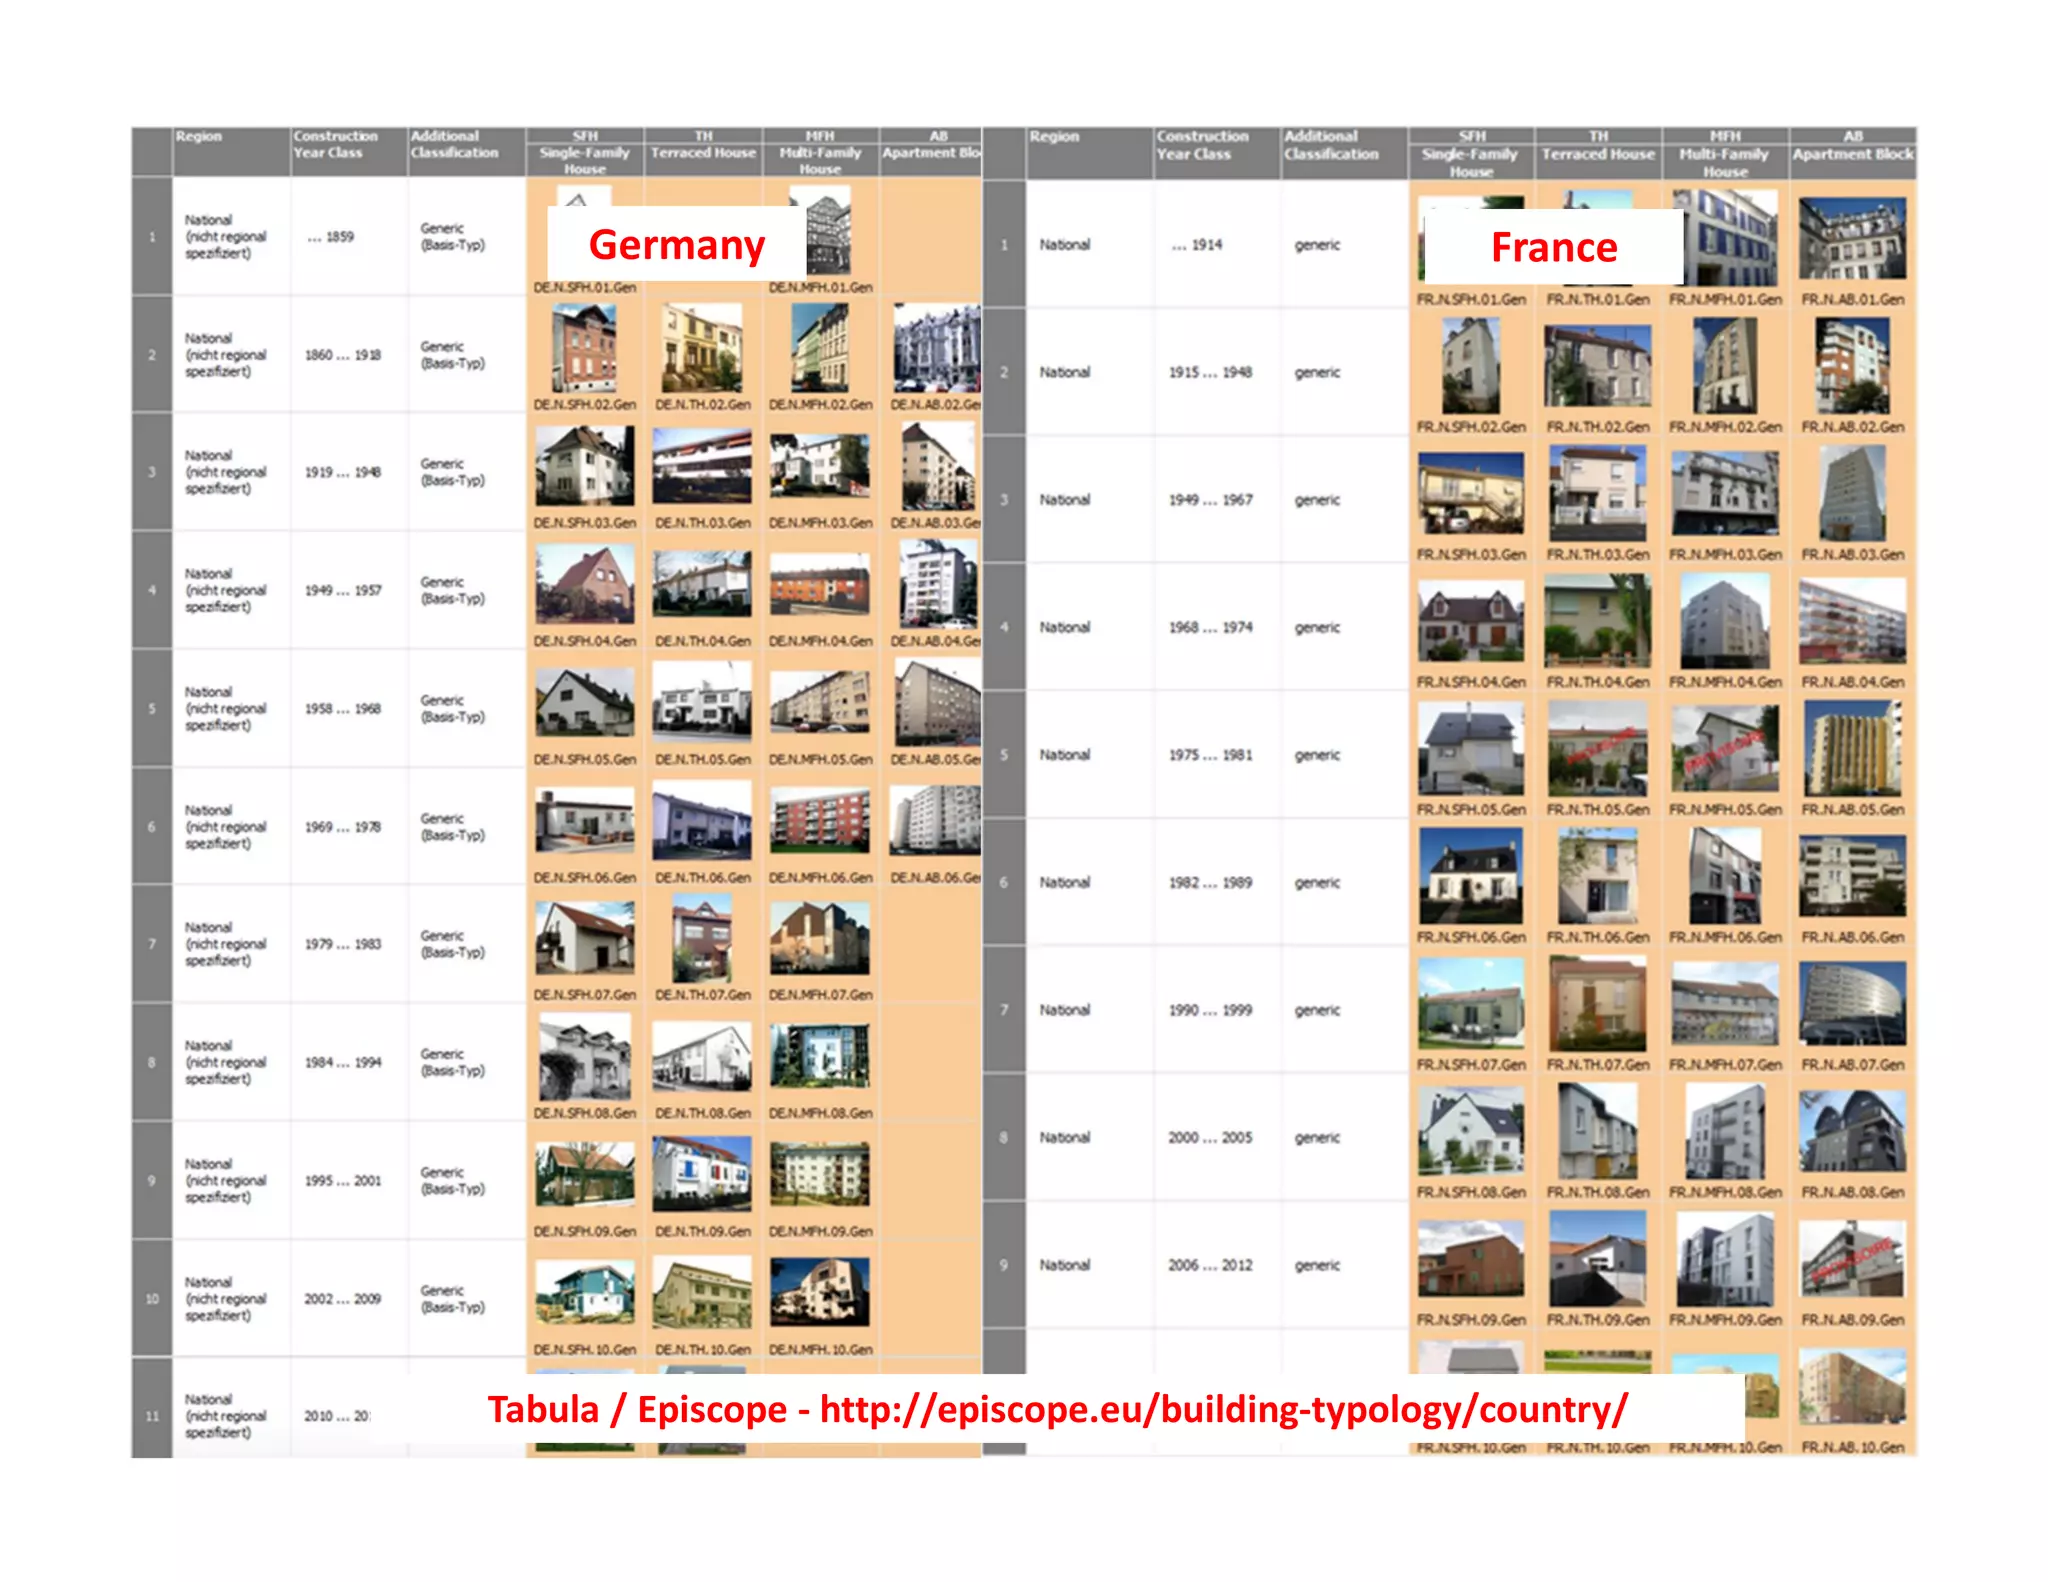Select the FR.N.SFH.08.Gen white house photo
This screenshot has width=2048, height=1582.
coord(1471,1130)
